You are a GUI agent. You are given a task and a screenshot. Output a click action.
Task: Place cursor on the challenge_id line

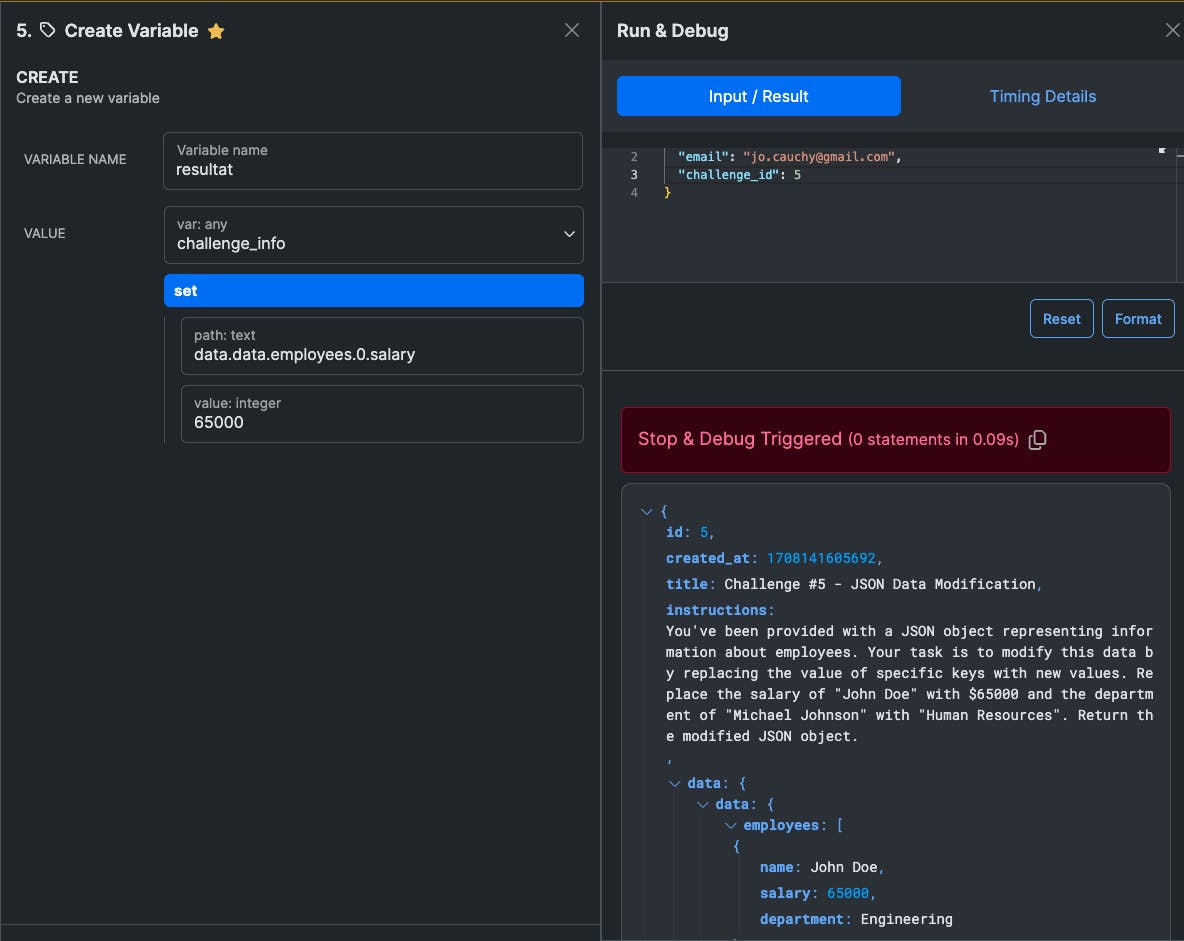point(740,175)
